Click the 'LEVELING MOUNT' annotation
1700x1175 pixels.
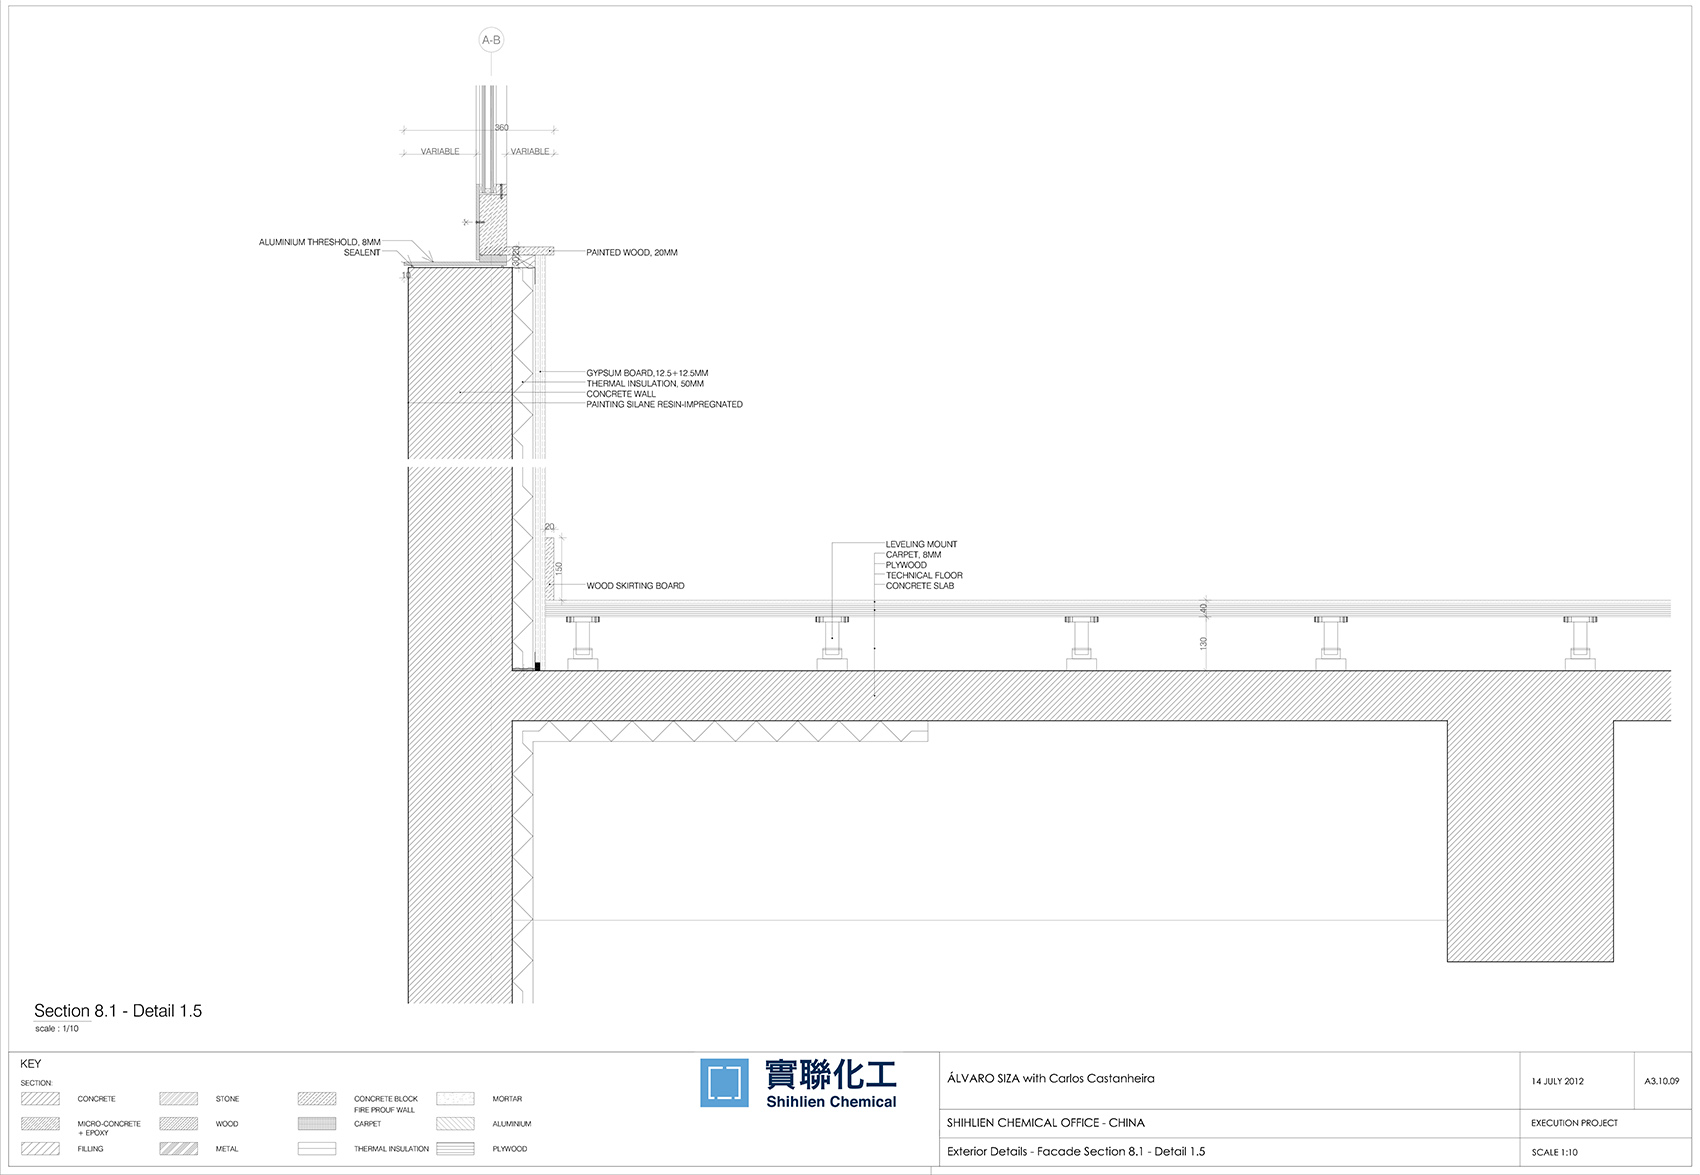(x=921, y=545)
